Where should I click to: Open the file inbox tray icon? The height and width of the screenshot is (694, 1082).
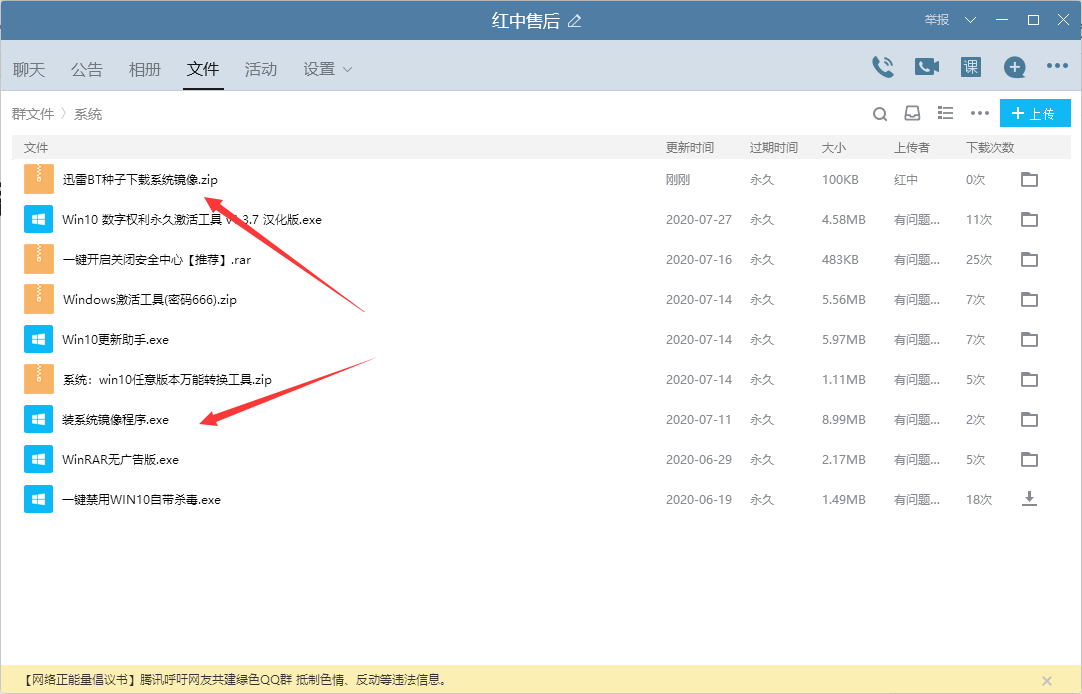coord(912,113)
